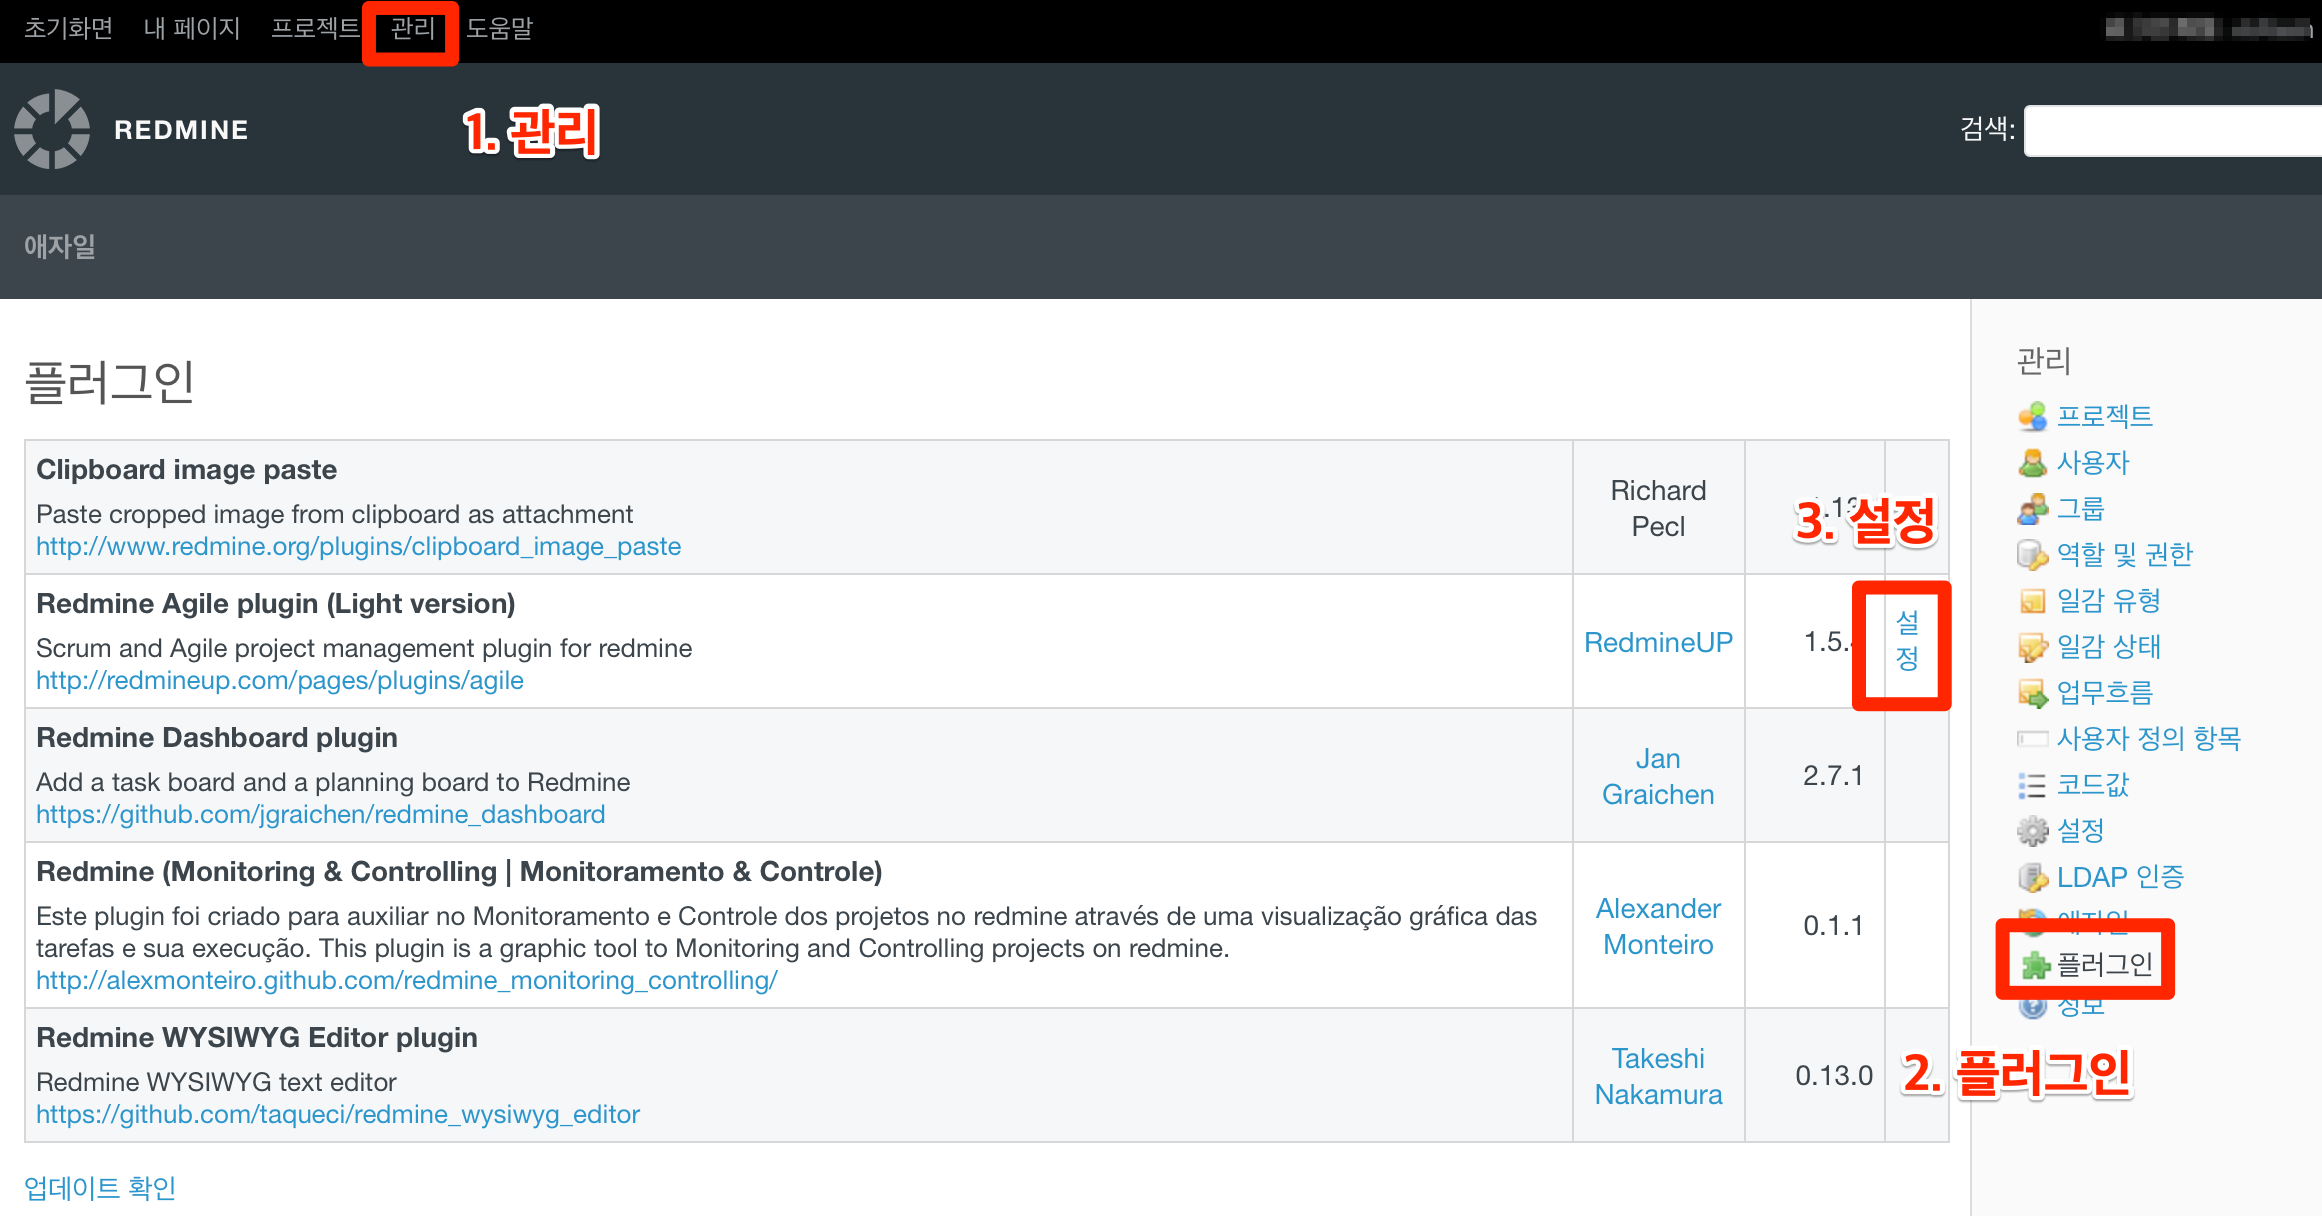This screenshot has height=1216, width=2322.
Task: Go to 내 페이지 in top menu
Action: (192, 28)
